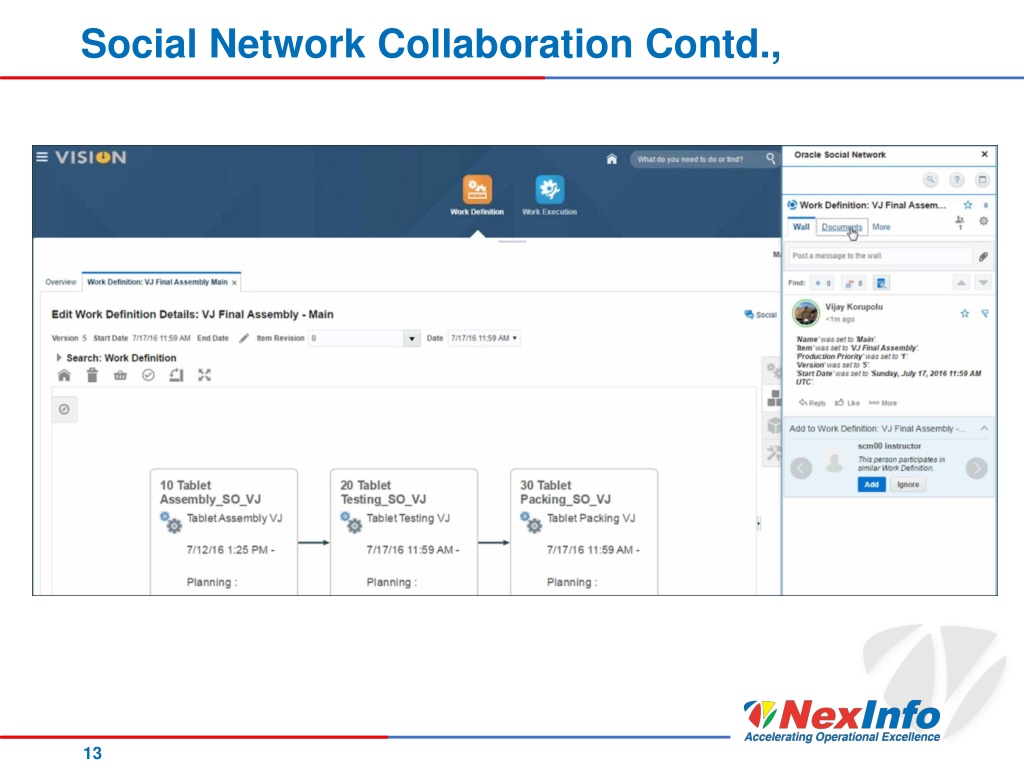1024x768 pixels.
Task: Open the More tab next to Documents
Action: coord(881,227)
